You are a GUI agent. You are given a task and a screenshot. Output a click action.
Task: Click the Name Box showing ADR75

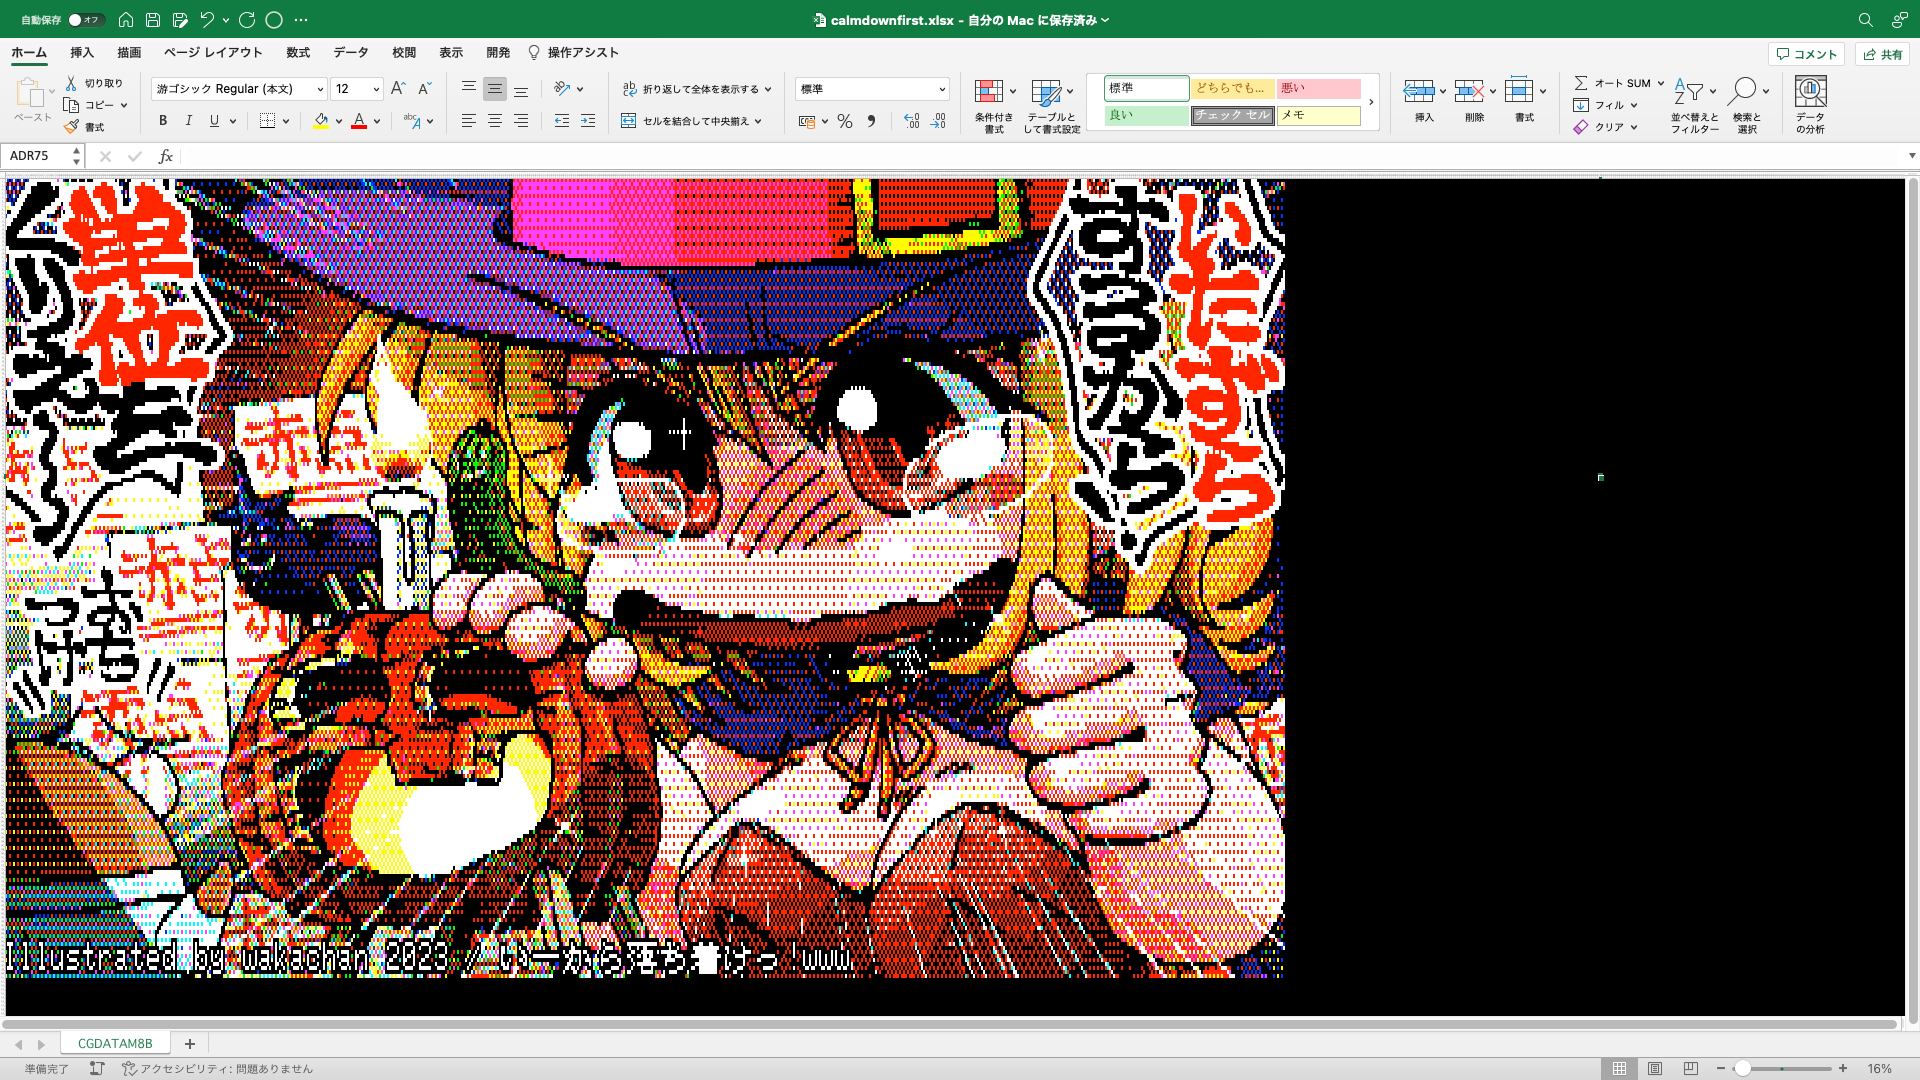point(41,156)
